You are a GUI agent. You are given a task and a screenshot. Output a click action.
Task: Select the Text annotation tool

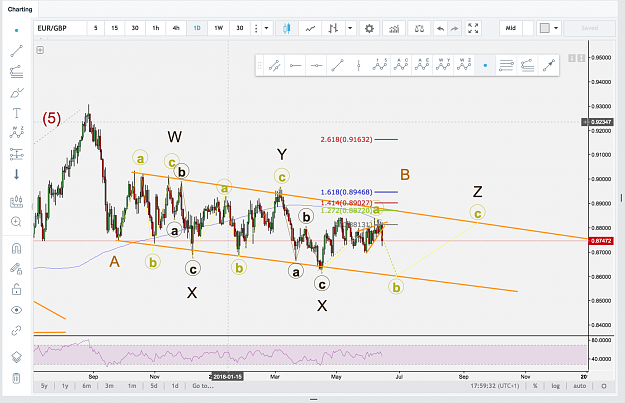tap(16, 113)
